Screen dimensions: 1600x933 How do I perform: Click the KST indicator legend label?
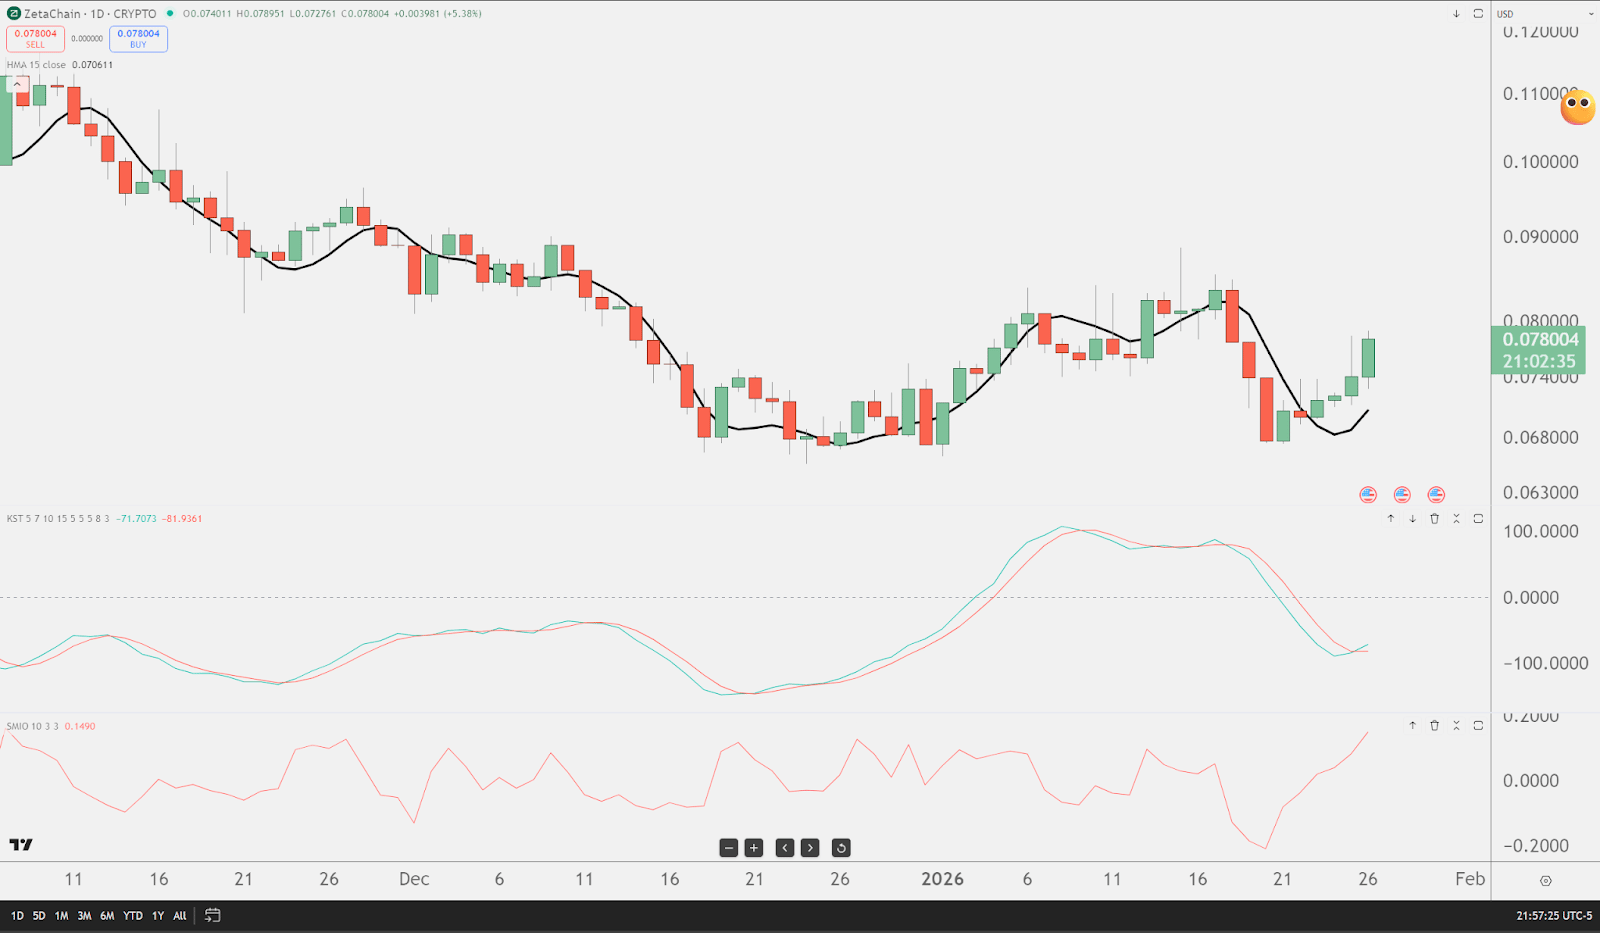pos(58,519)
